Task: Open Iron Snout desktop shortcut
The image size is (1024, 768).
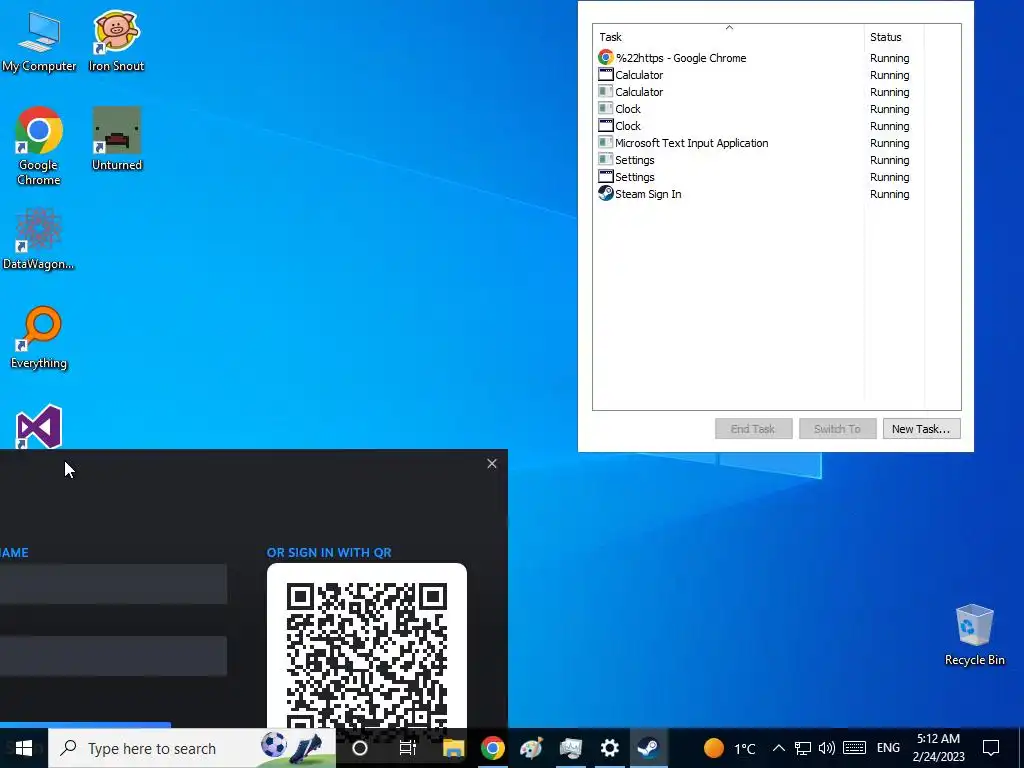Action: pos(116,40)
